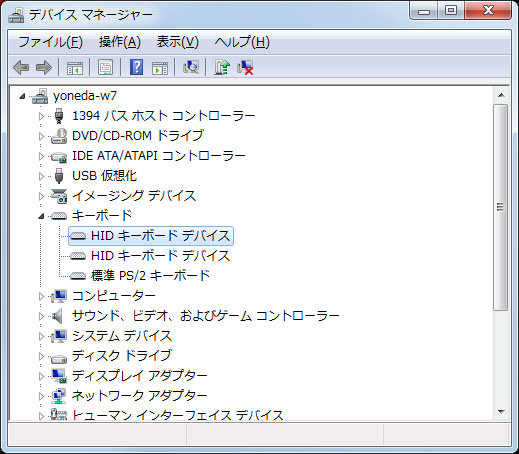
Task: Select the second HID キーボード デバイス entry
Action: (x=160, y=256)
